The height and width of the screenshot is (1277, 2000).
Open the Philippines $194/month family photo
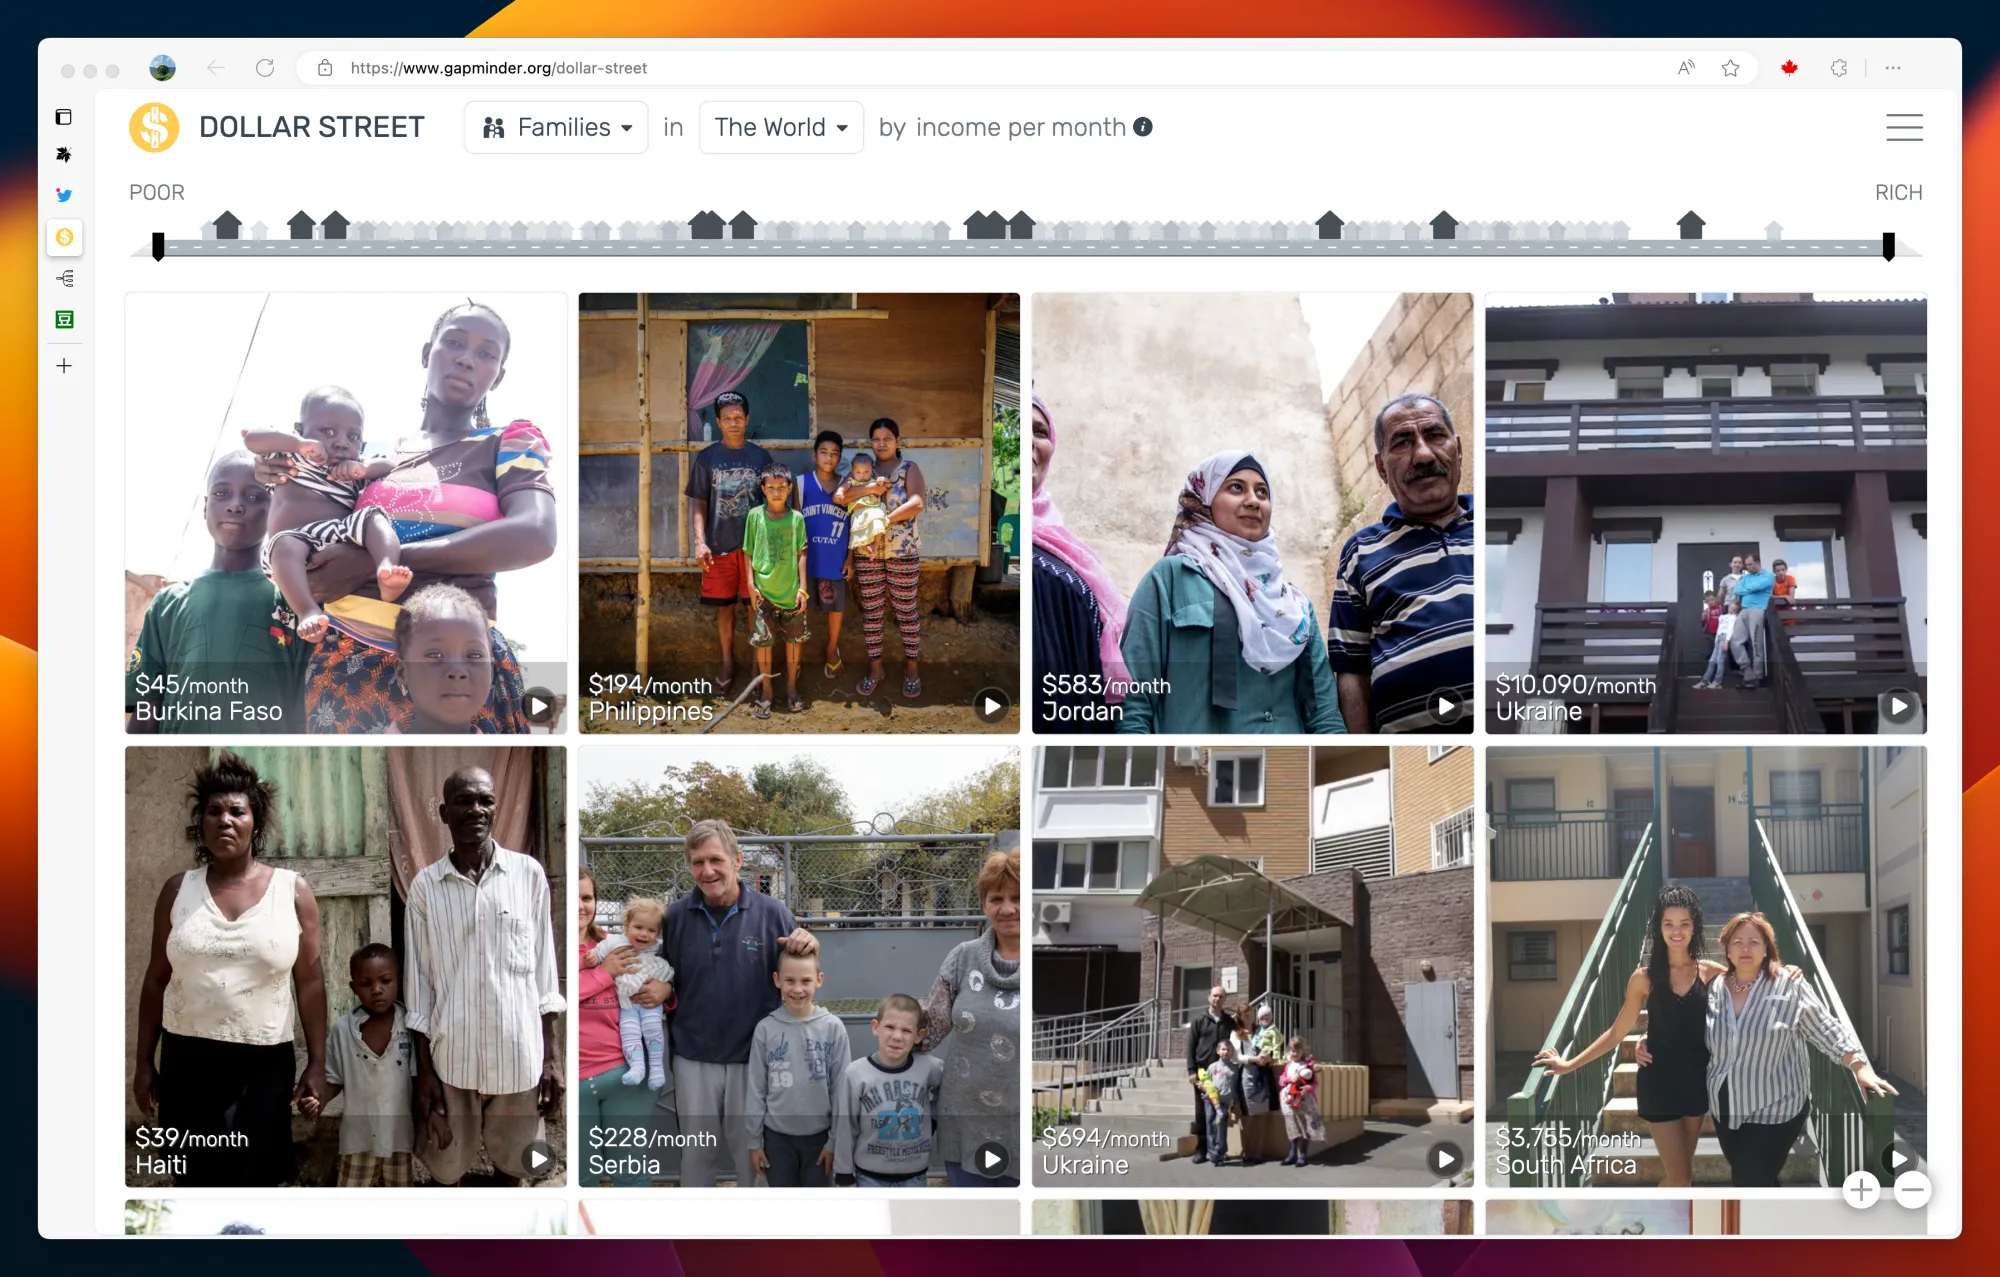[798, 500]
